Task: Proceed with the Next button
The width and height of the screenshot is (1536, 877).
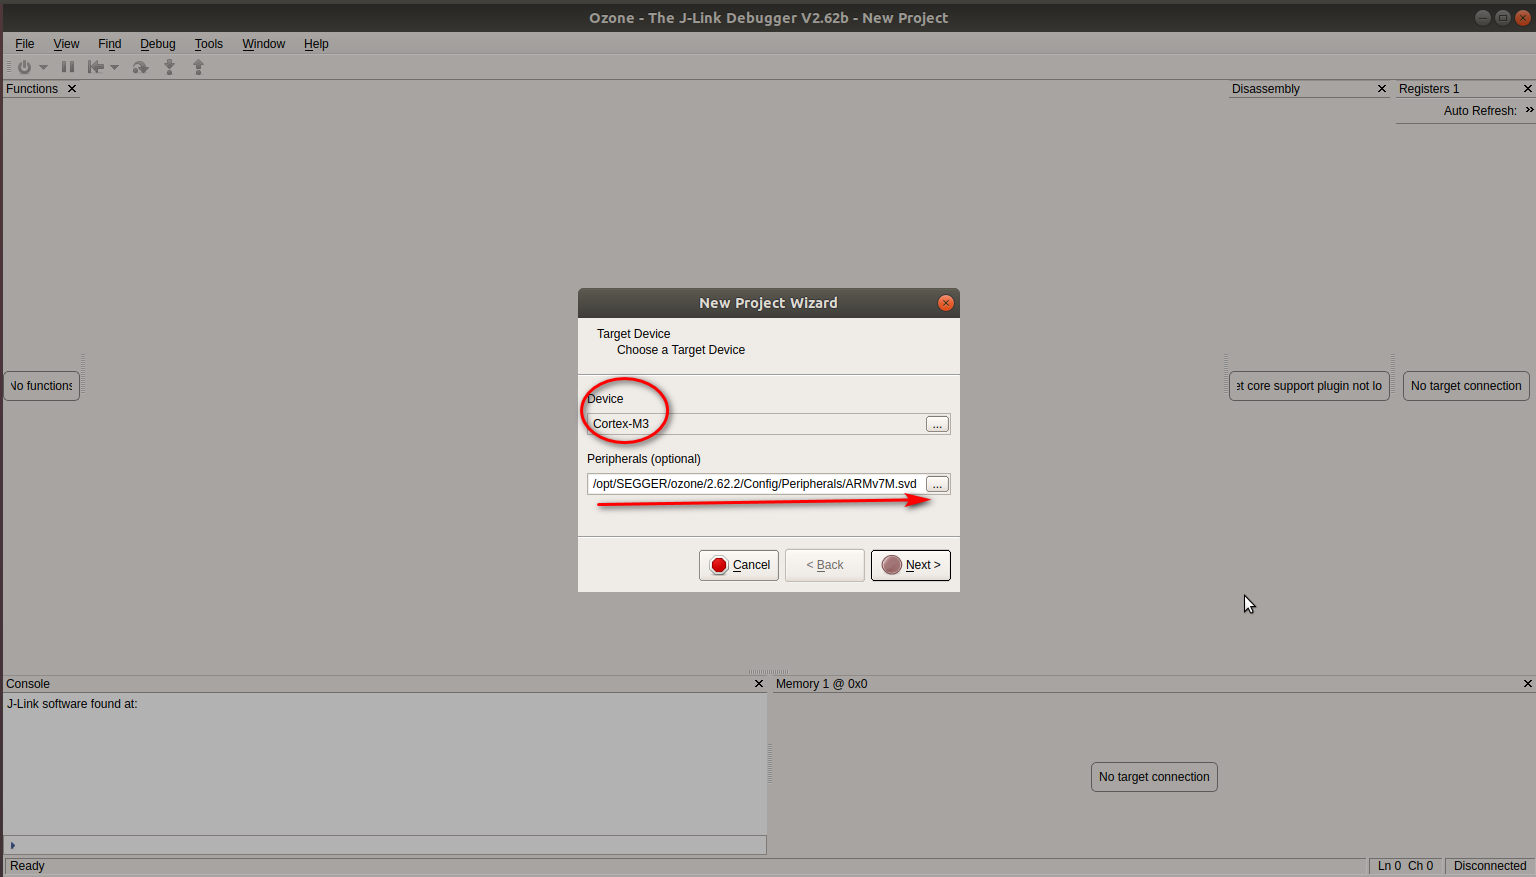Action: [911, 565]
